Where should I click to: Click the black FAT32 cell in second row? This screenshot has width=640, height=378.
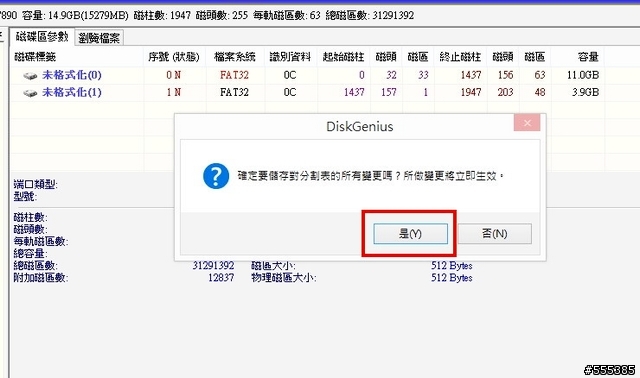(234, 92)
